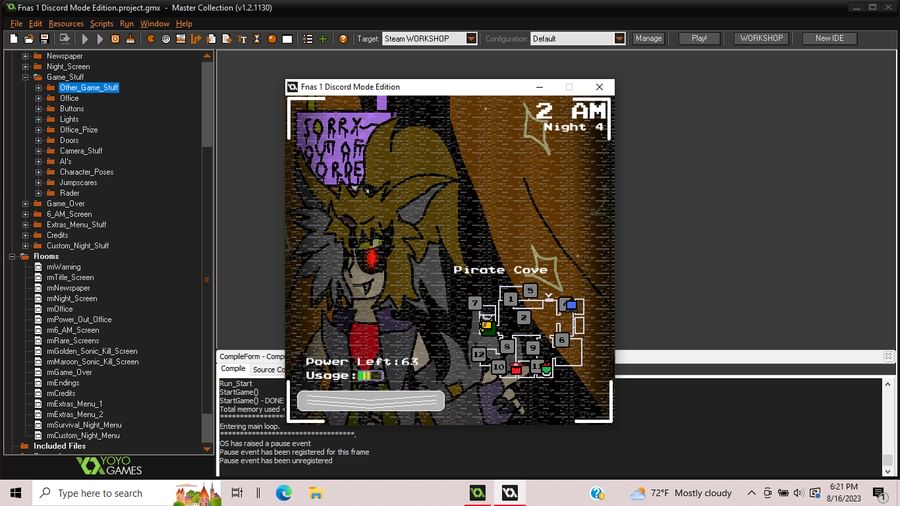The height and width of the screenshot is (506, 900).
Task: Open the Window menu
Action: coord(155,24)
